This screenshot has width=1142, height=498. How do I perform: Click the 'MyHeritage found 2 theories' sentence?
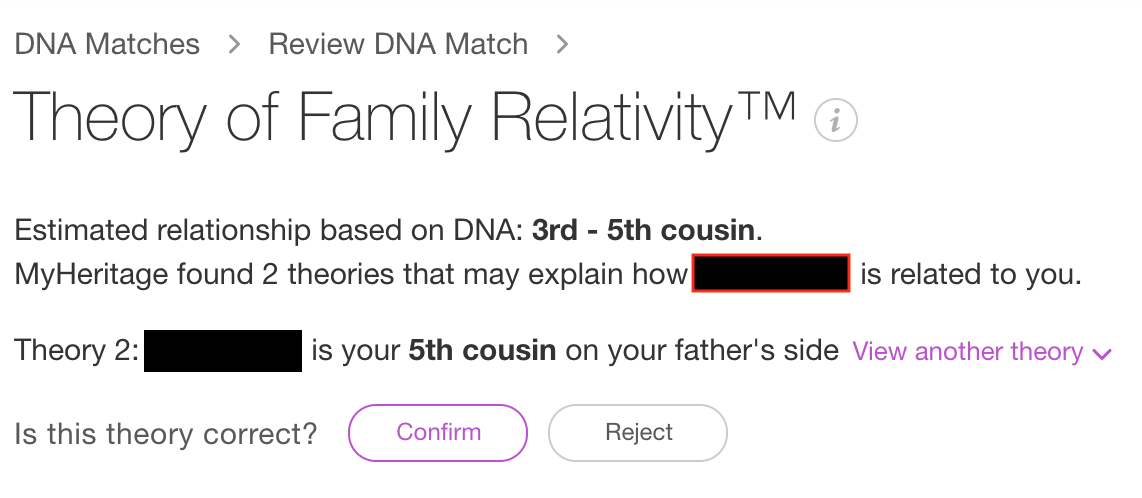point(350,274)
